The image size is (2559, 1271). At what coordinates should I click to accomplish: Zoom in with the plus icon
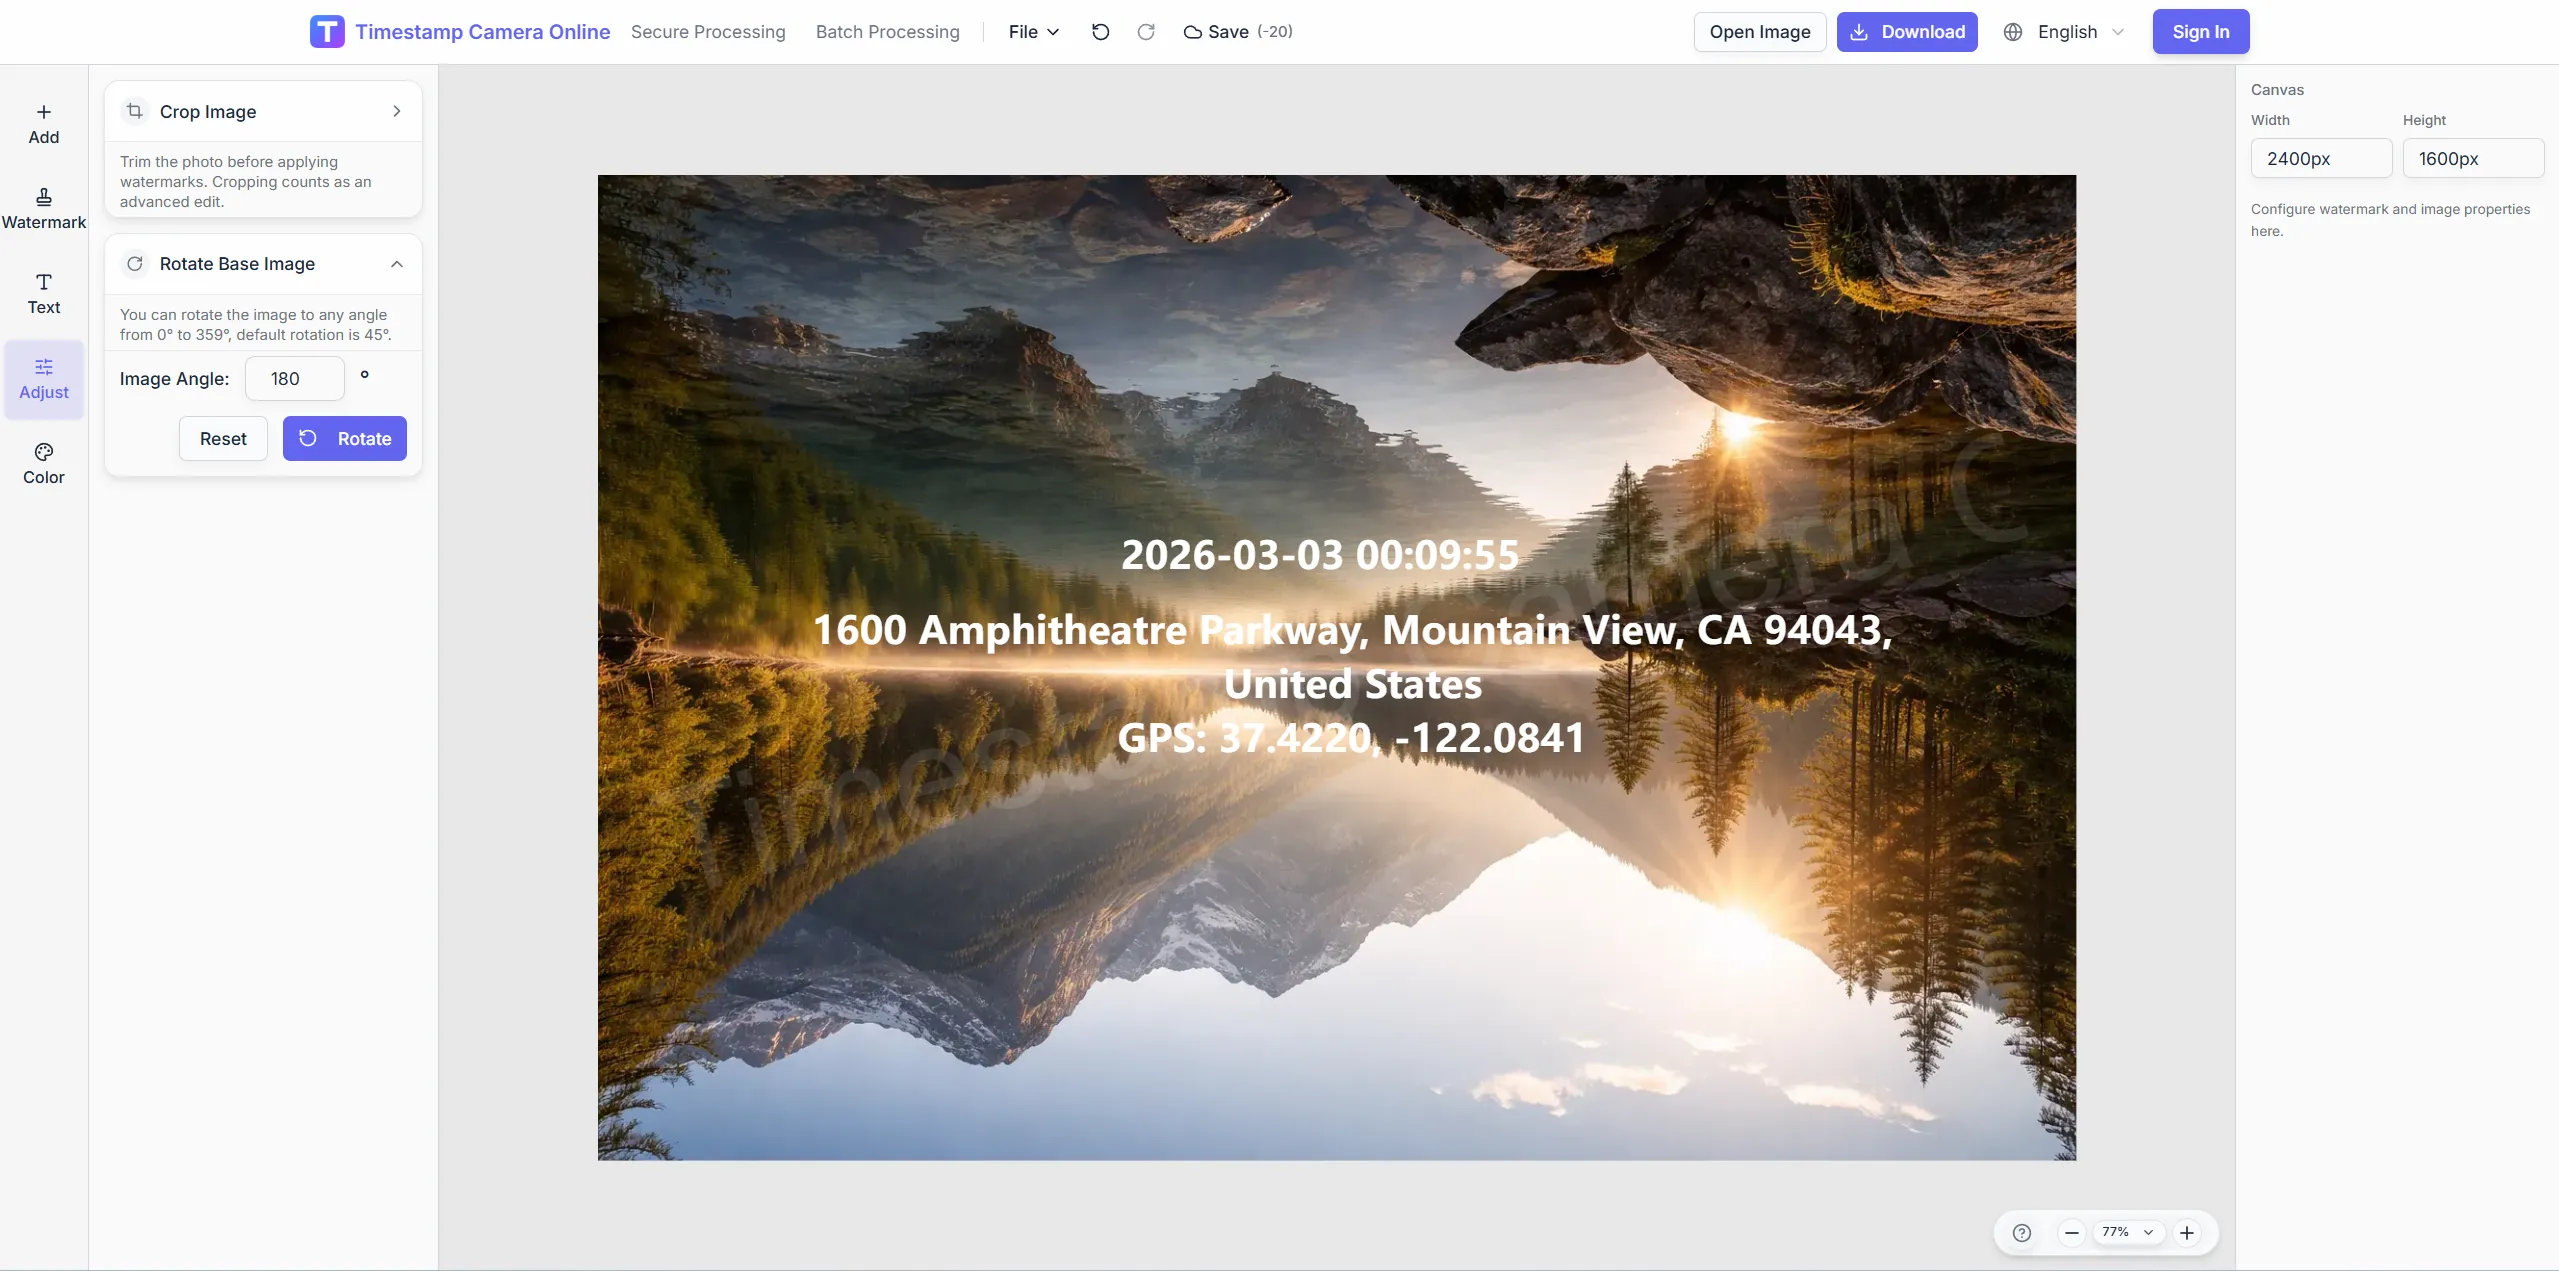(x=2187, y=1232)
